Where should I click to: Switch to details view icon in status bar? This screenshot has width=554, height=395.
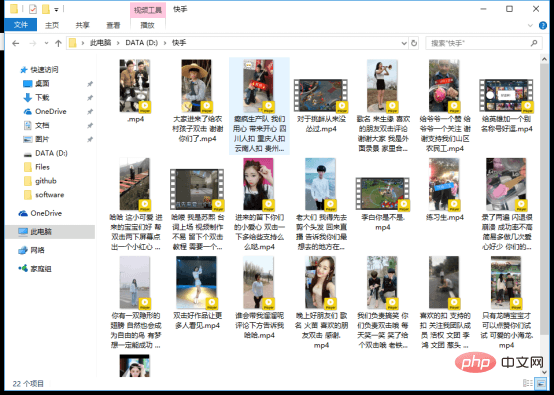(528, 383)
